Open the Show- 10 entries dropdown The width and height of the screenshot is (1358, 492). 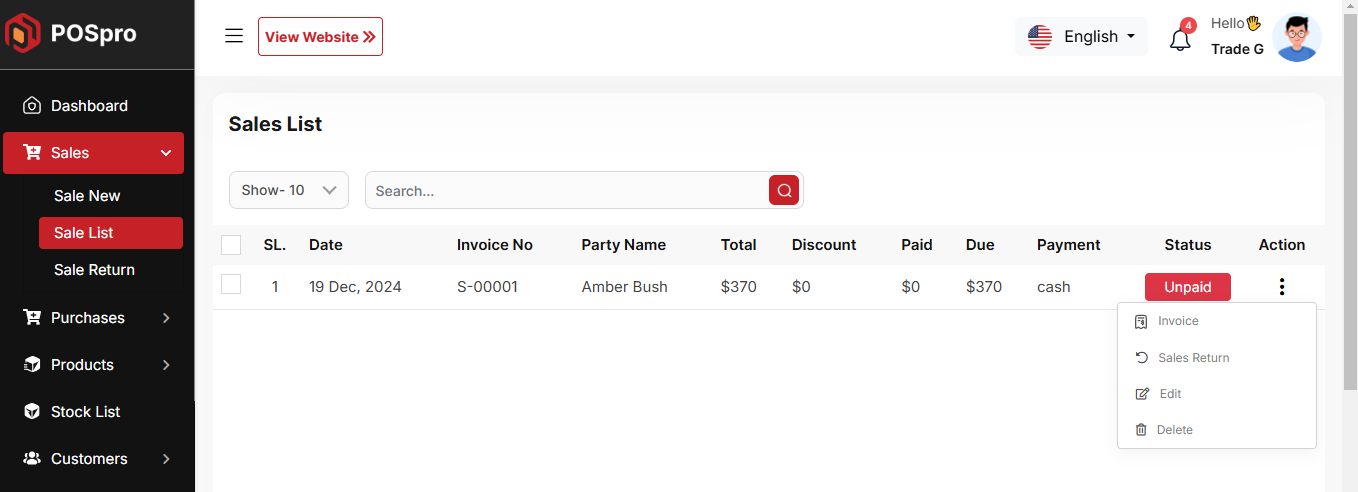pyautogui.click(x=288, y=190)
